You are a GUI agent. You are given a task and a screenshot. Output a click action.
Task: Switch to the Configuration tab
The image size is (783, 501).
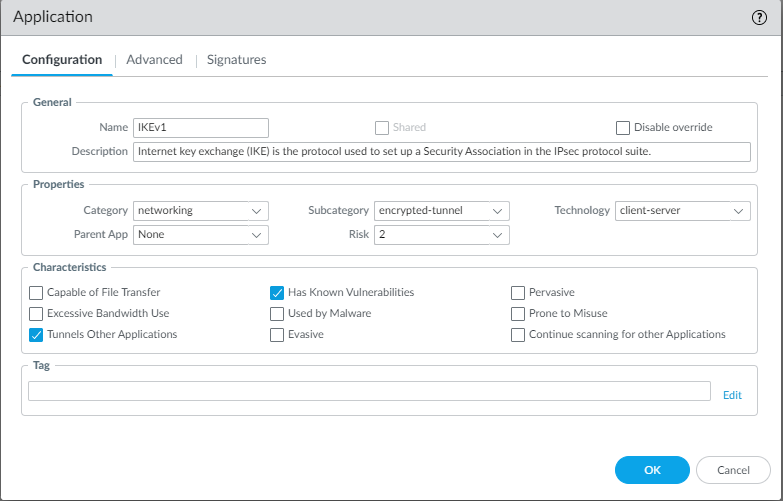62,59
